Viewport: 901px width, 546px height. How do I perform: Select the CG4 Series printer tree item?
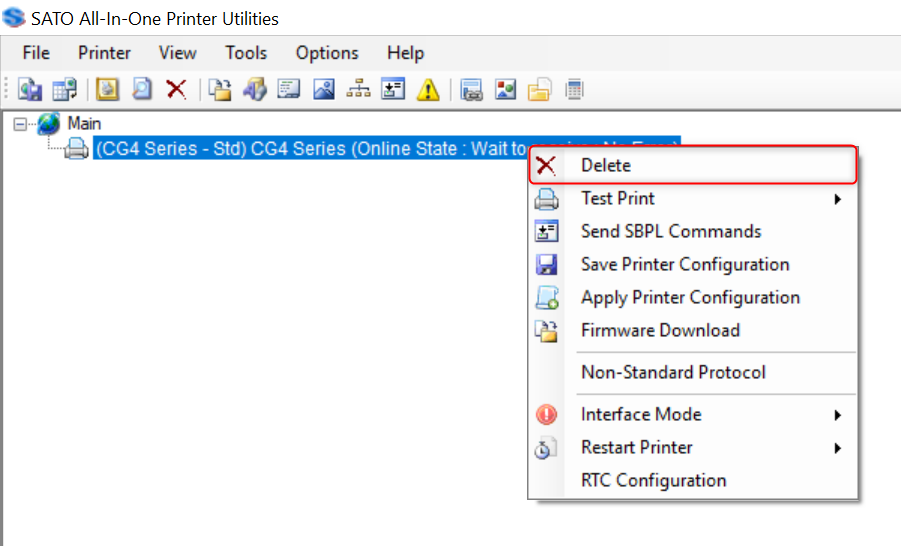300,149
